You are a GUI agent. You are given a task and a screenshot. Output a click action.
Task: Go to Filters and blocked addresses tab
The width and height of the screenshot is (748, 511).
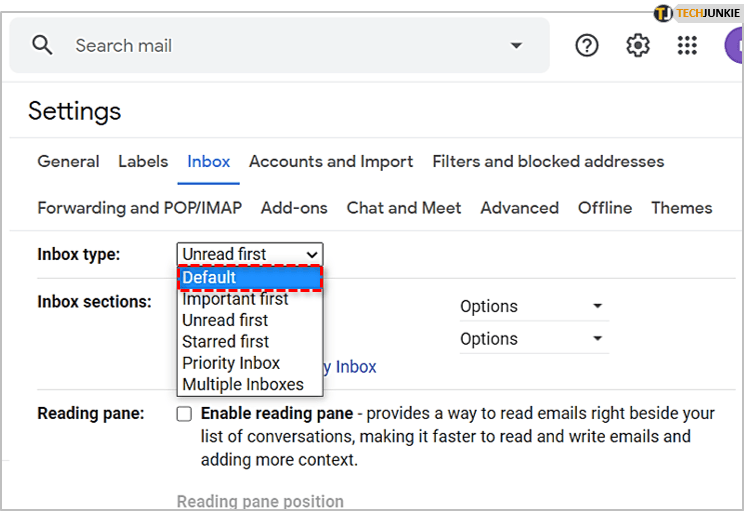(548, 161)
